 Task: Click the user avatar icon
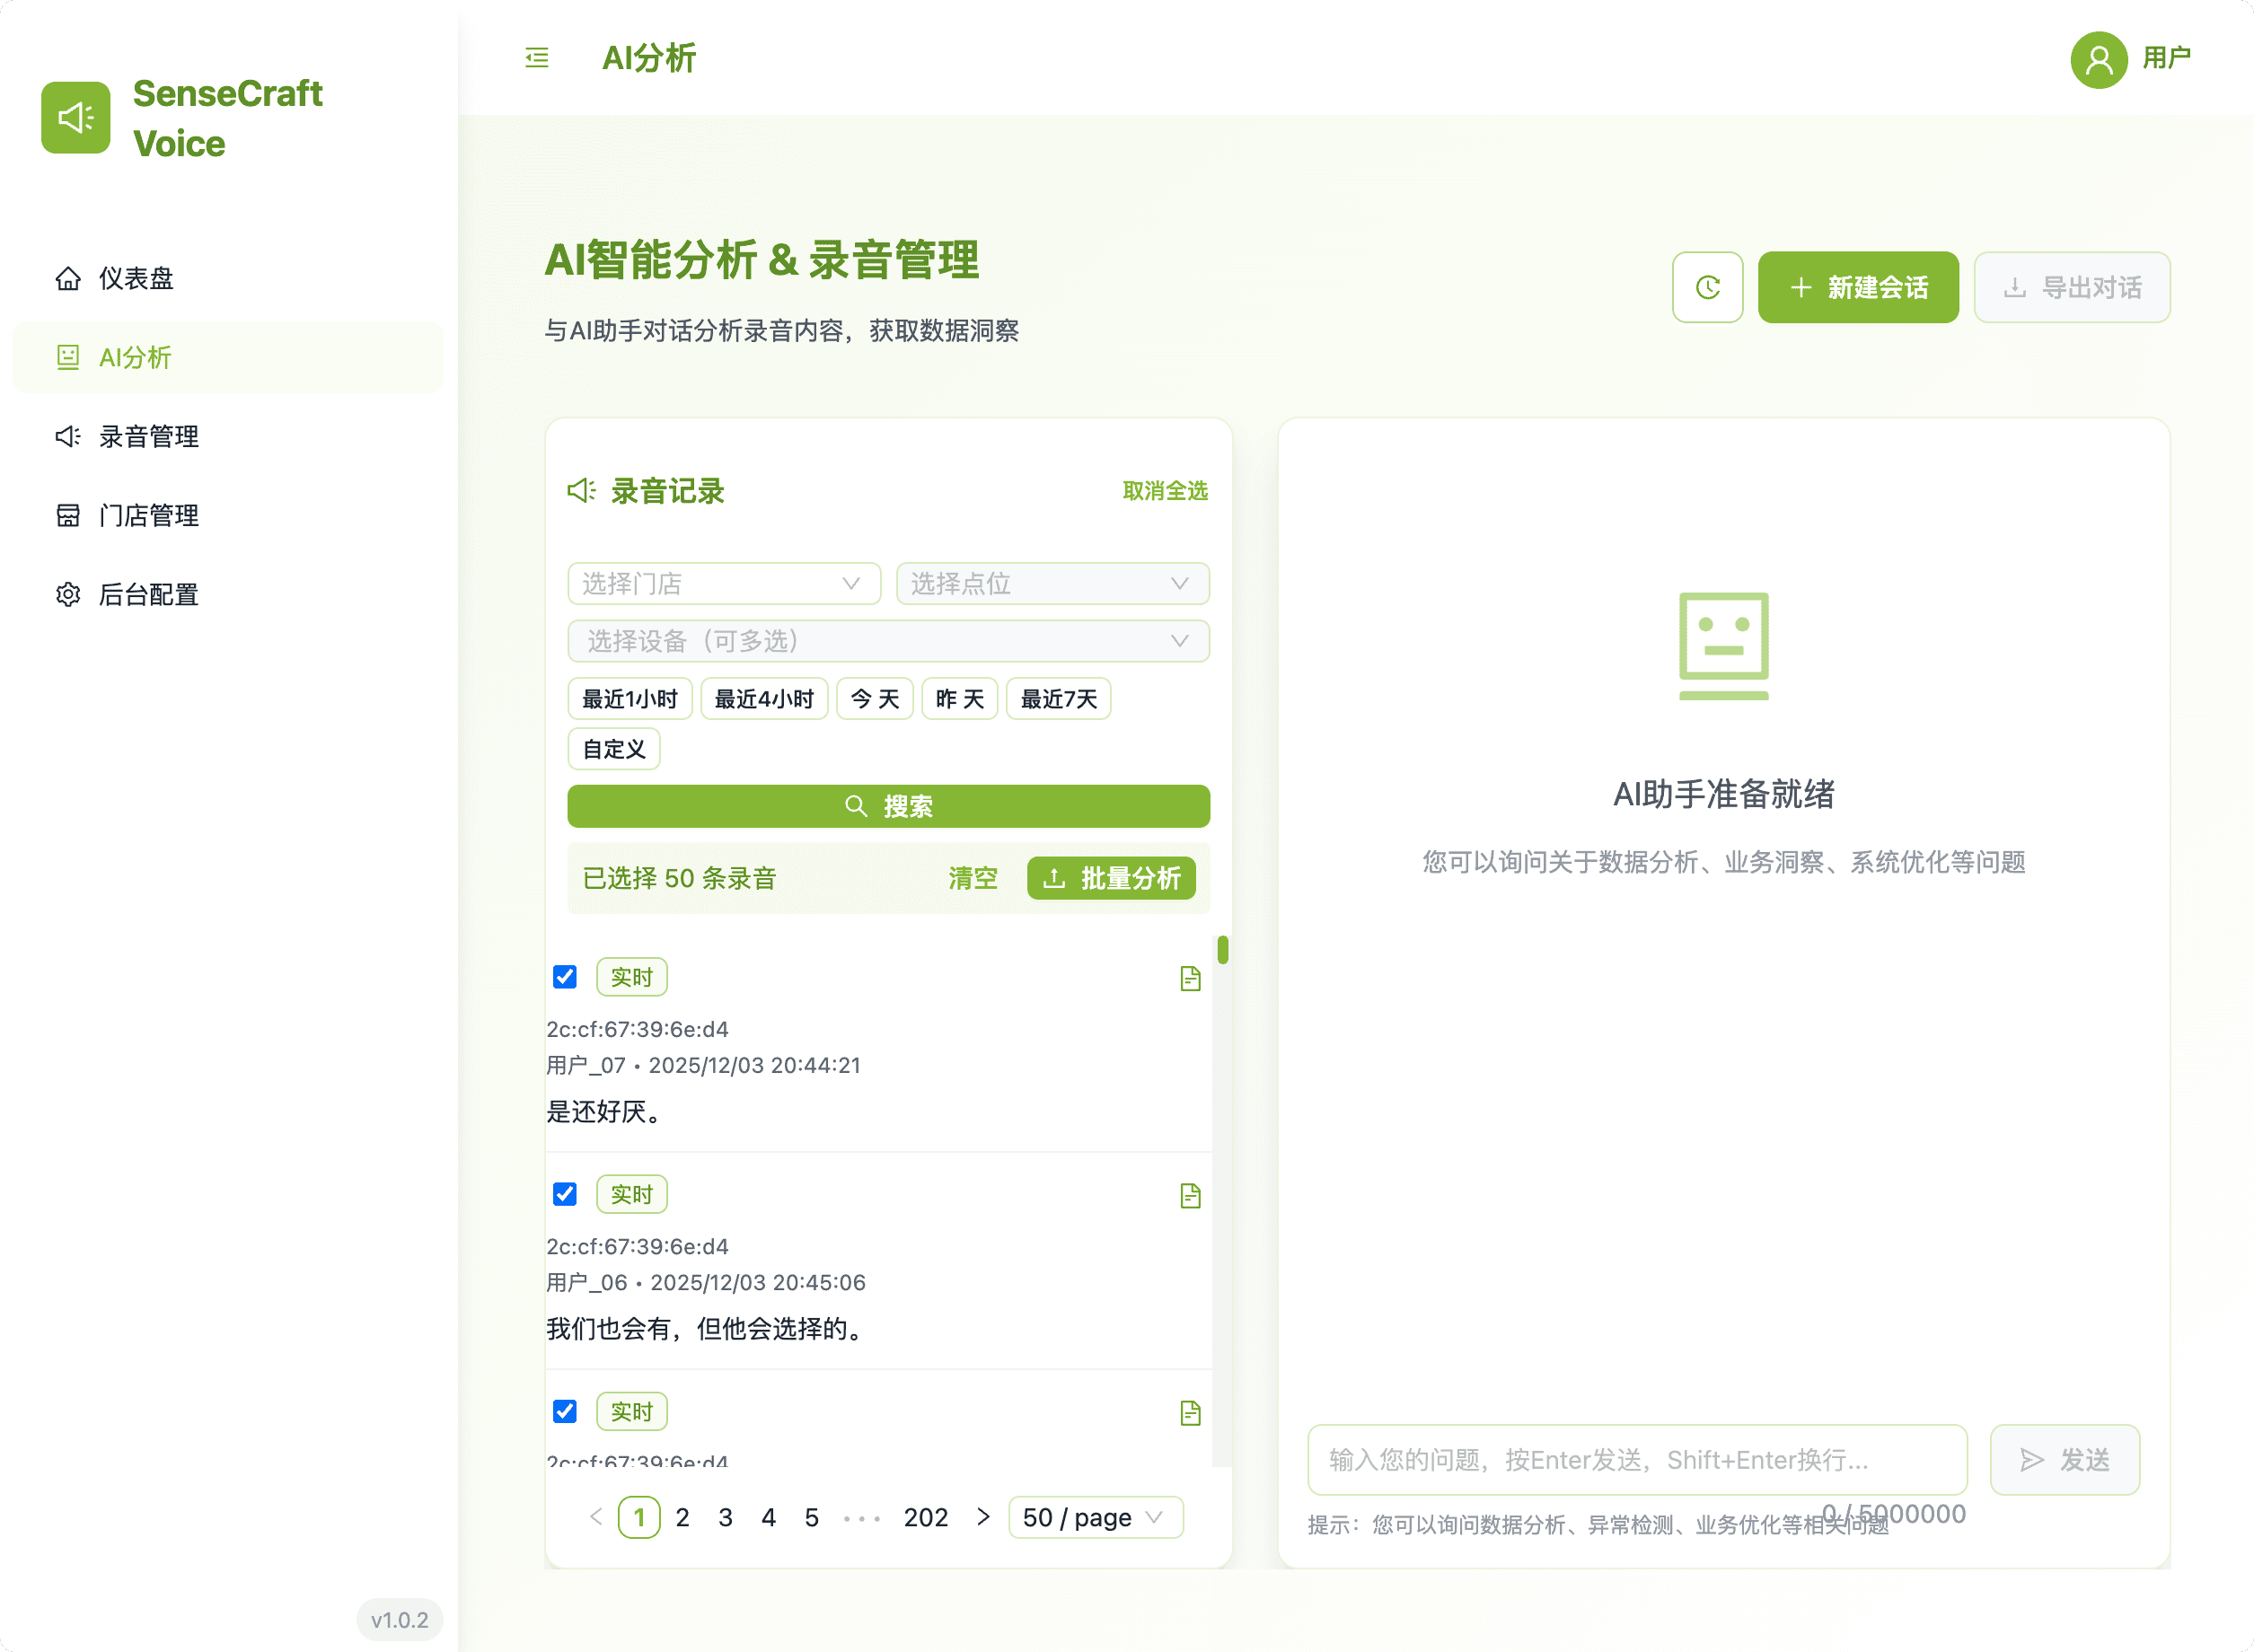(x=2098, y=60)
